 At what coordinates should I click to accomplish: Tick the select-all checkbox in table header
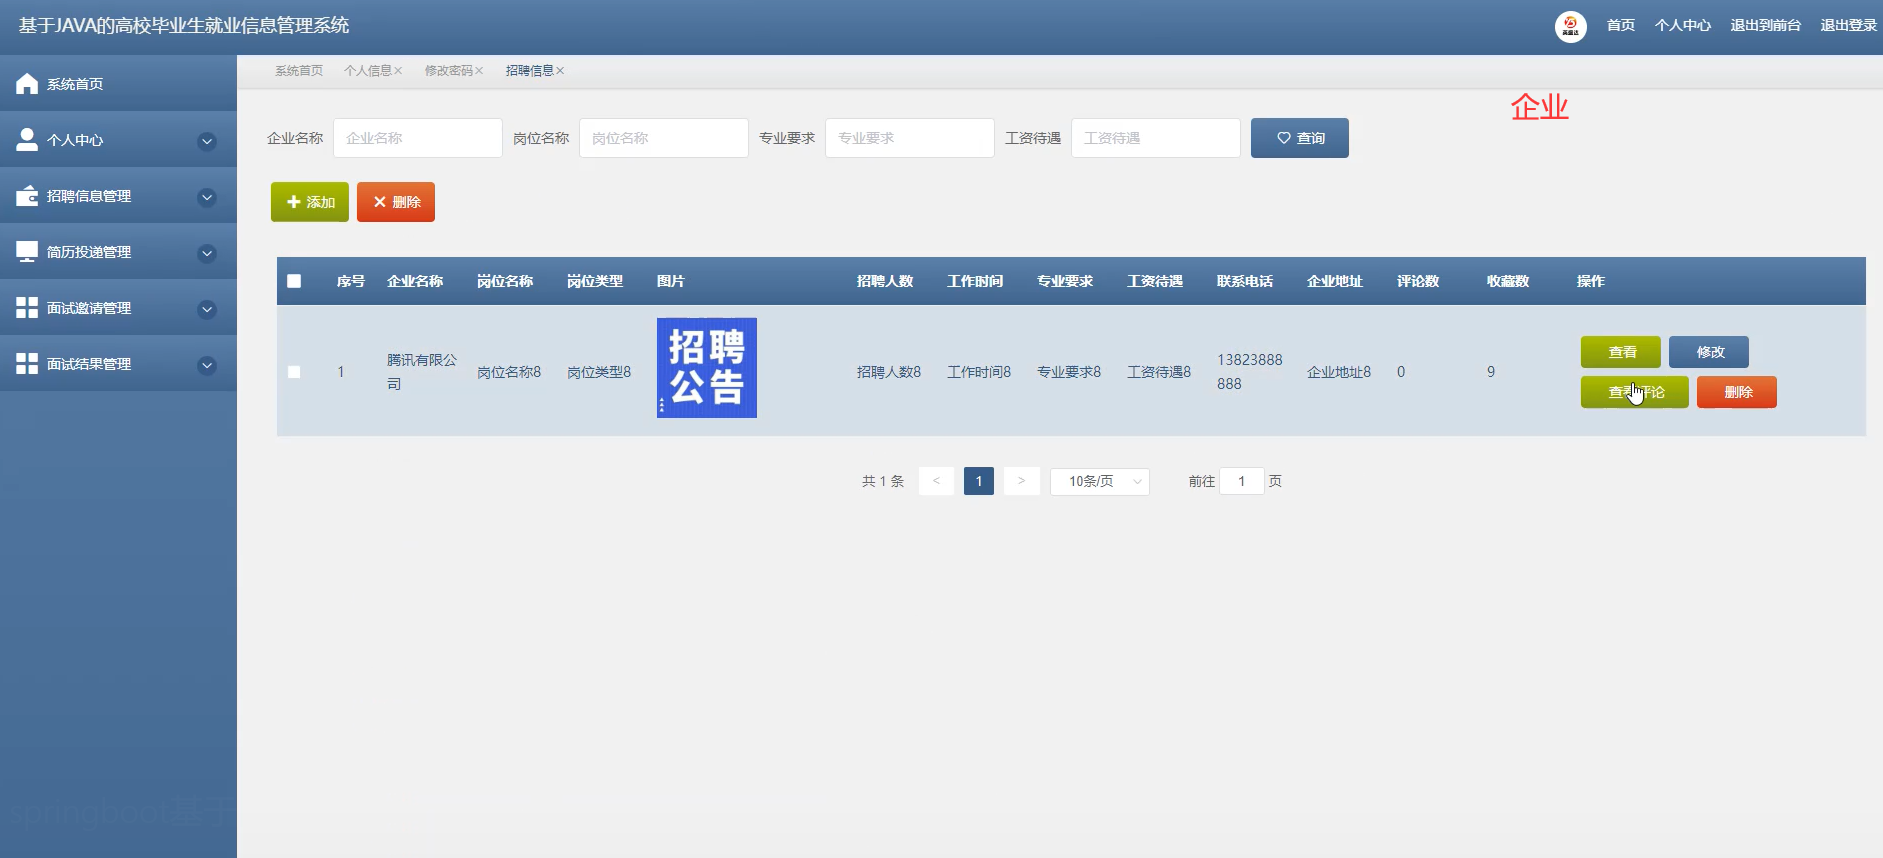[294, 281]
